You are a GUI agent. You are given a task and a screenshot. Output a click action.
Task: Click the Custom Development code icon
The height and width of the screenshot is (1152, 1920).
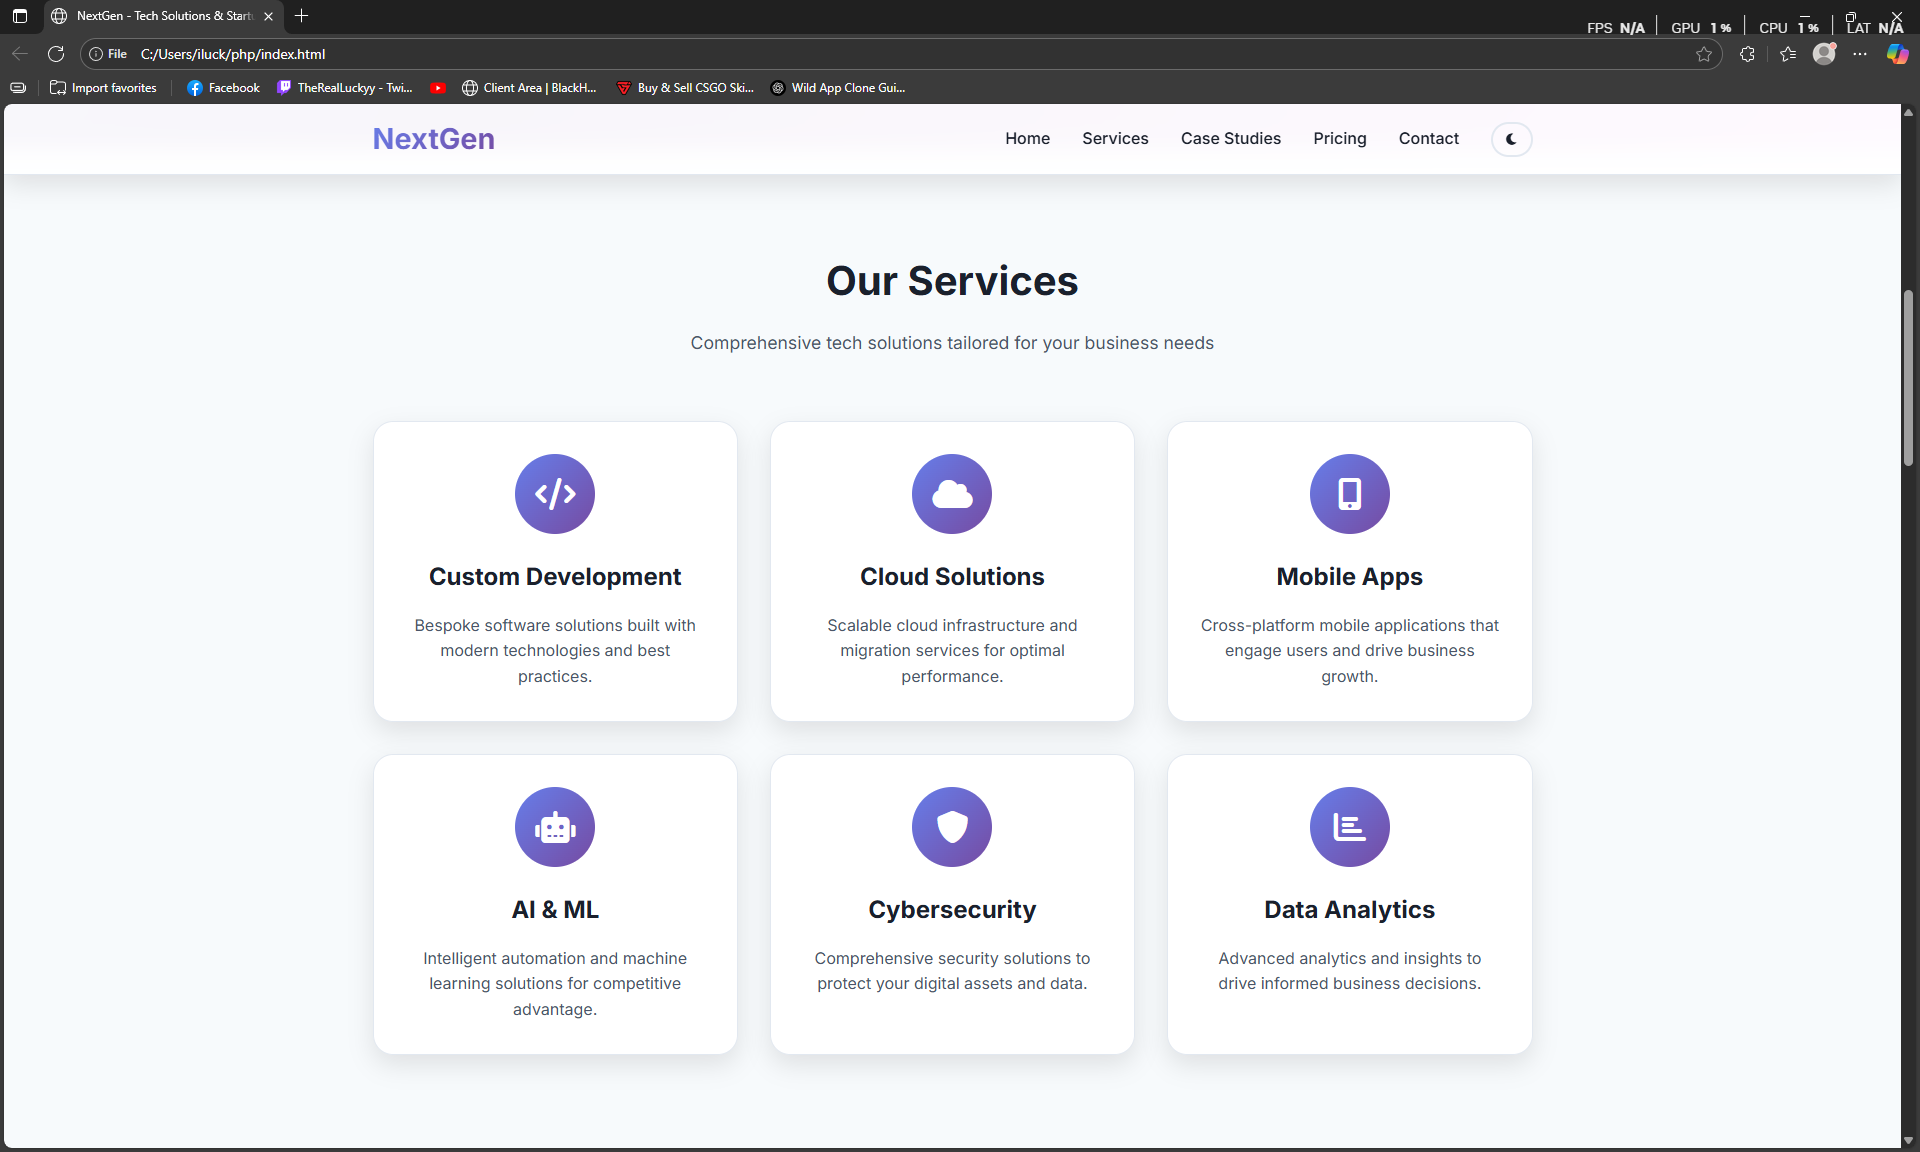click(555, 494)
